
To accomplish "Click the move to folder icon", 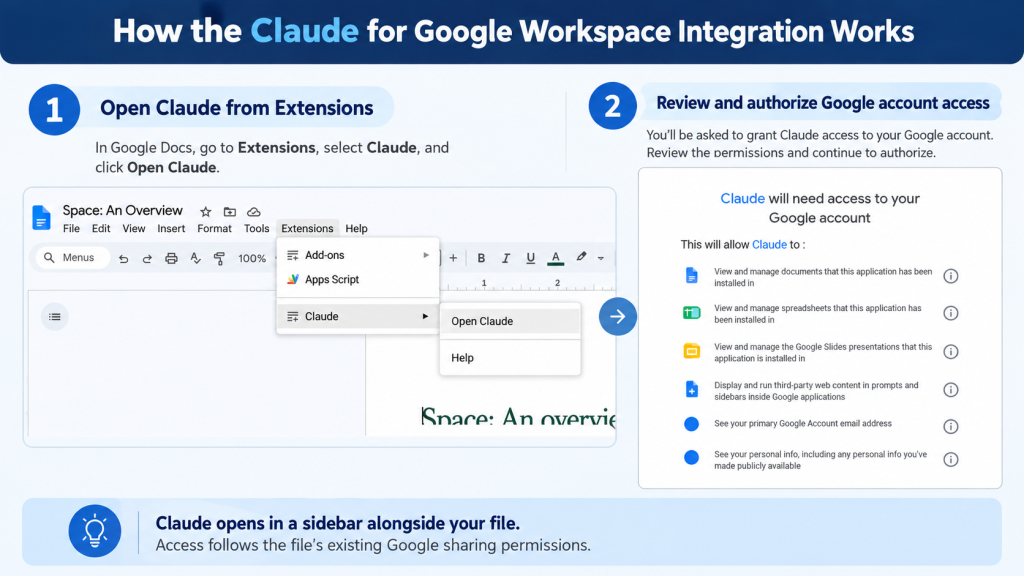I will coord(230,212).
